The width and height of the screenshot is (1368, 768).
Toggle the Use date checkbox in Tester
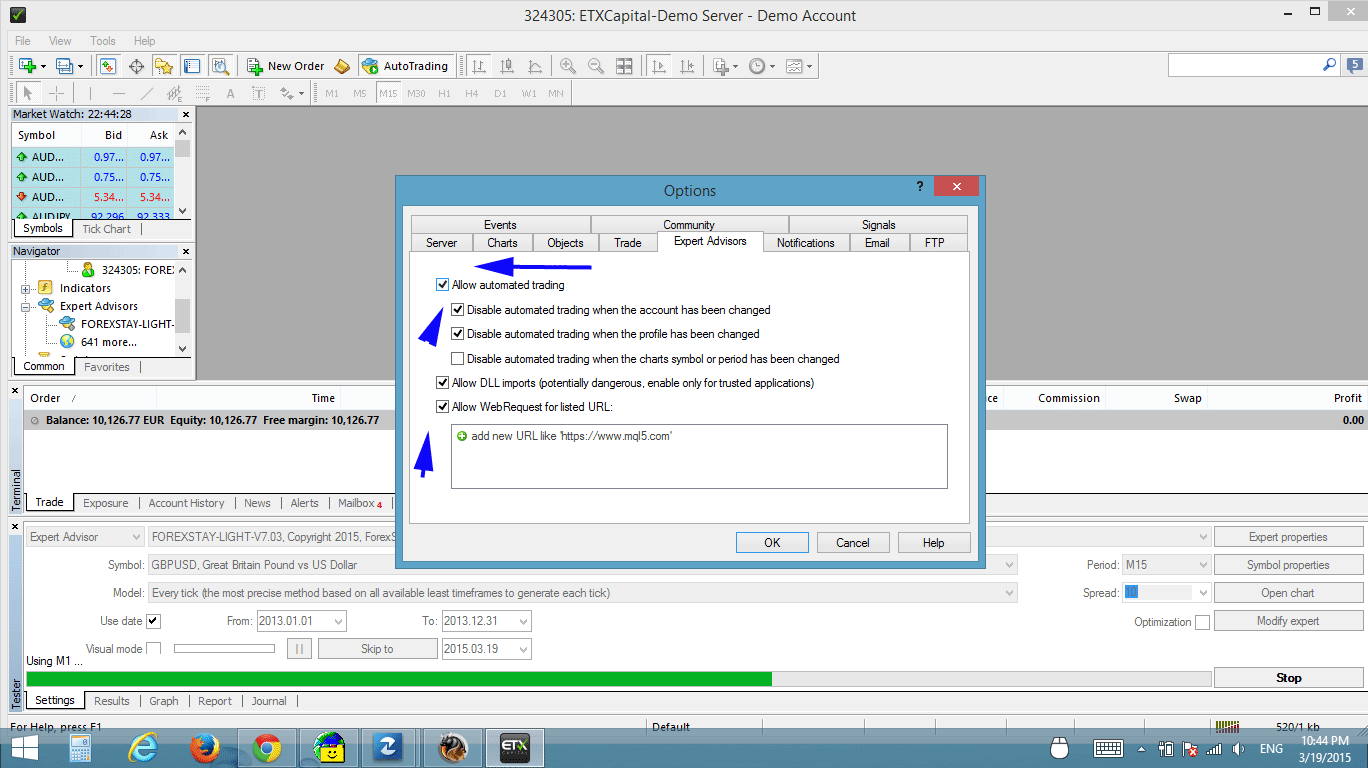(x=154, y=621)
